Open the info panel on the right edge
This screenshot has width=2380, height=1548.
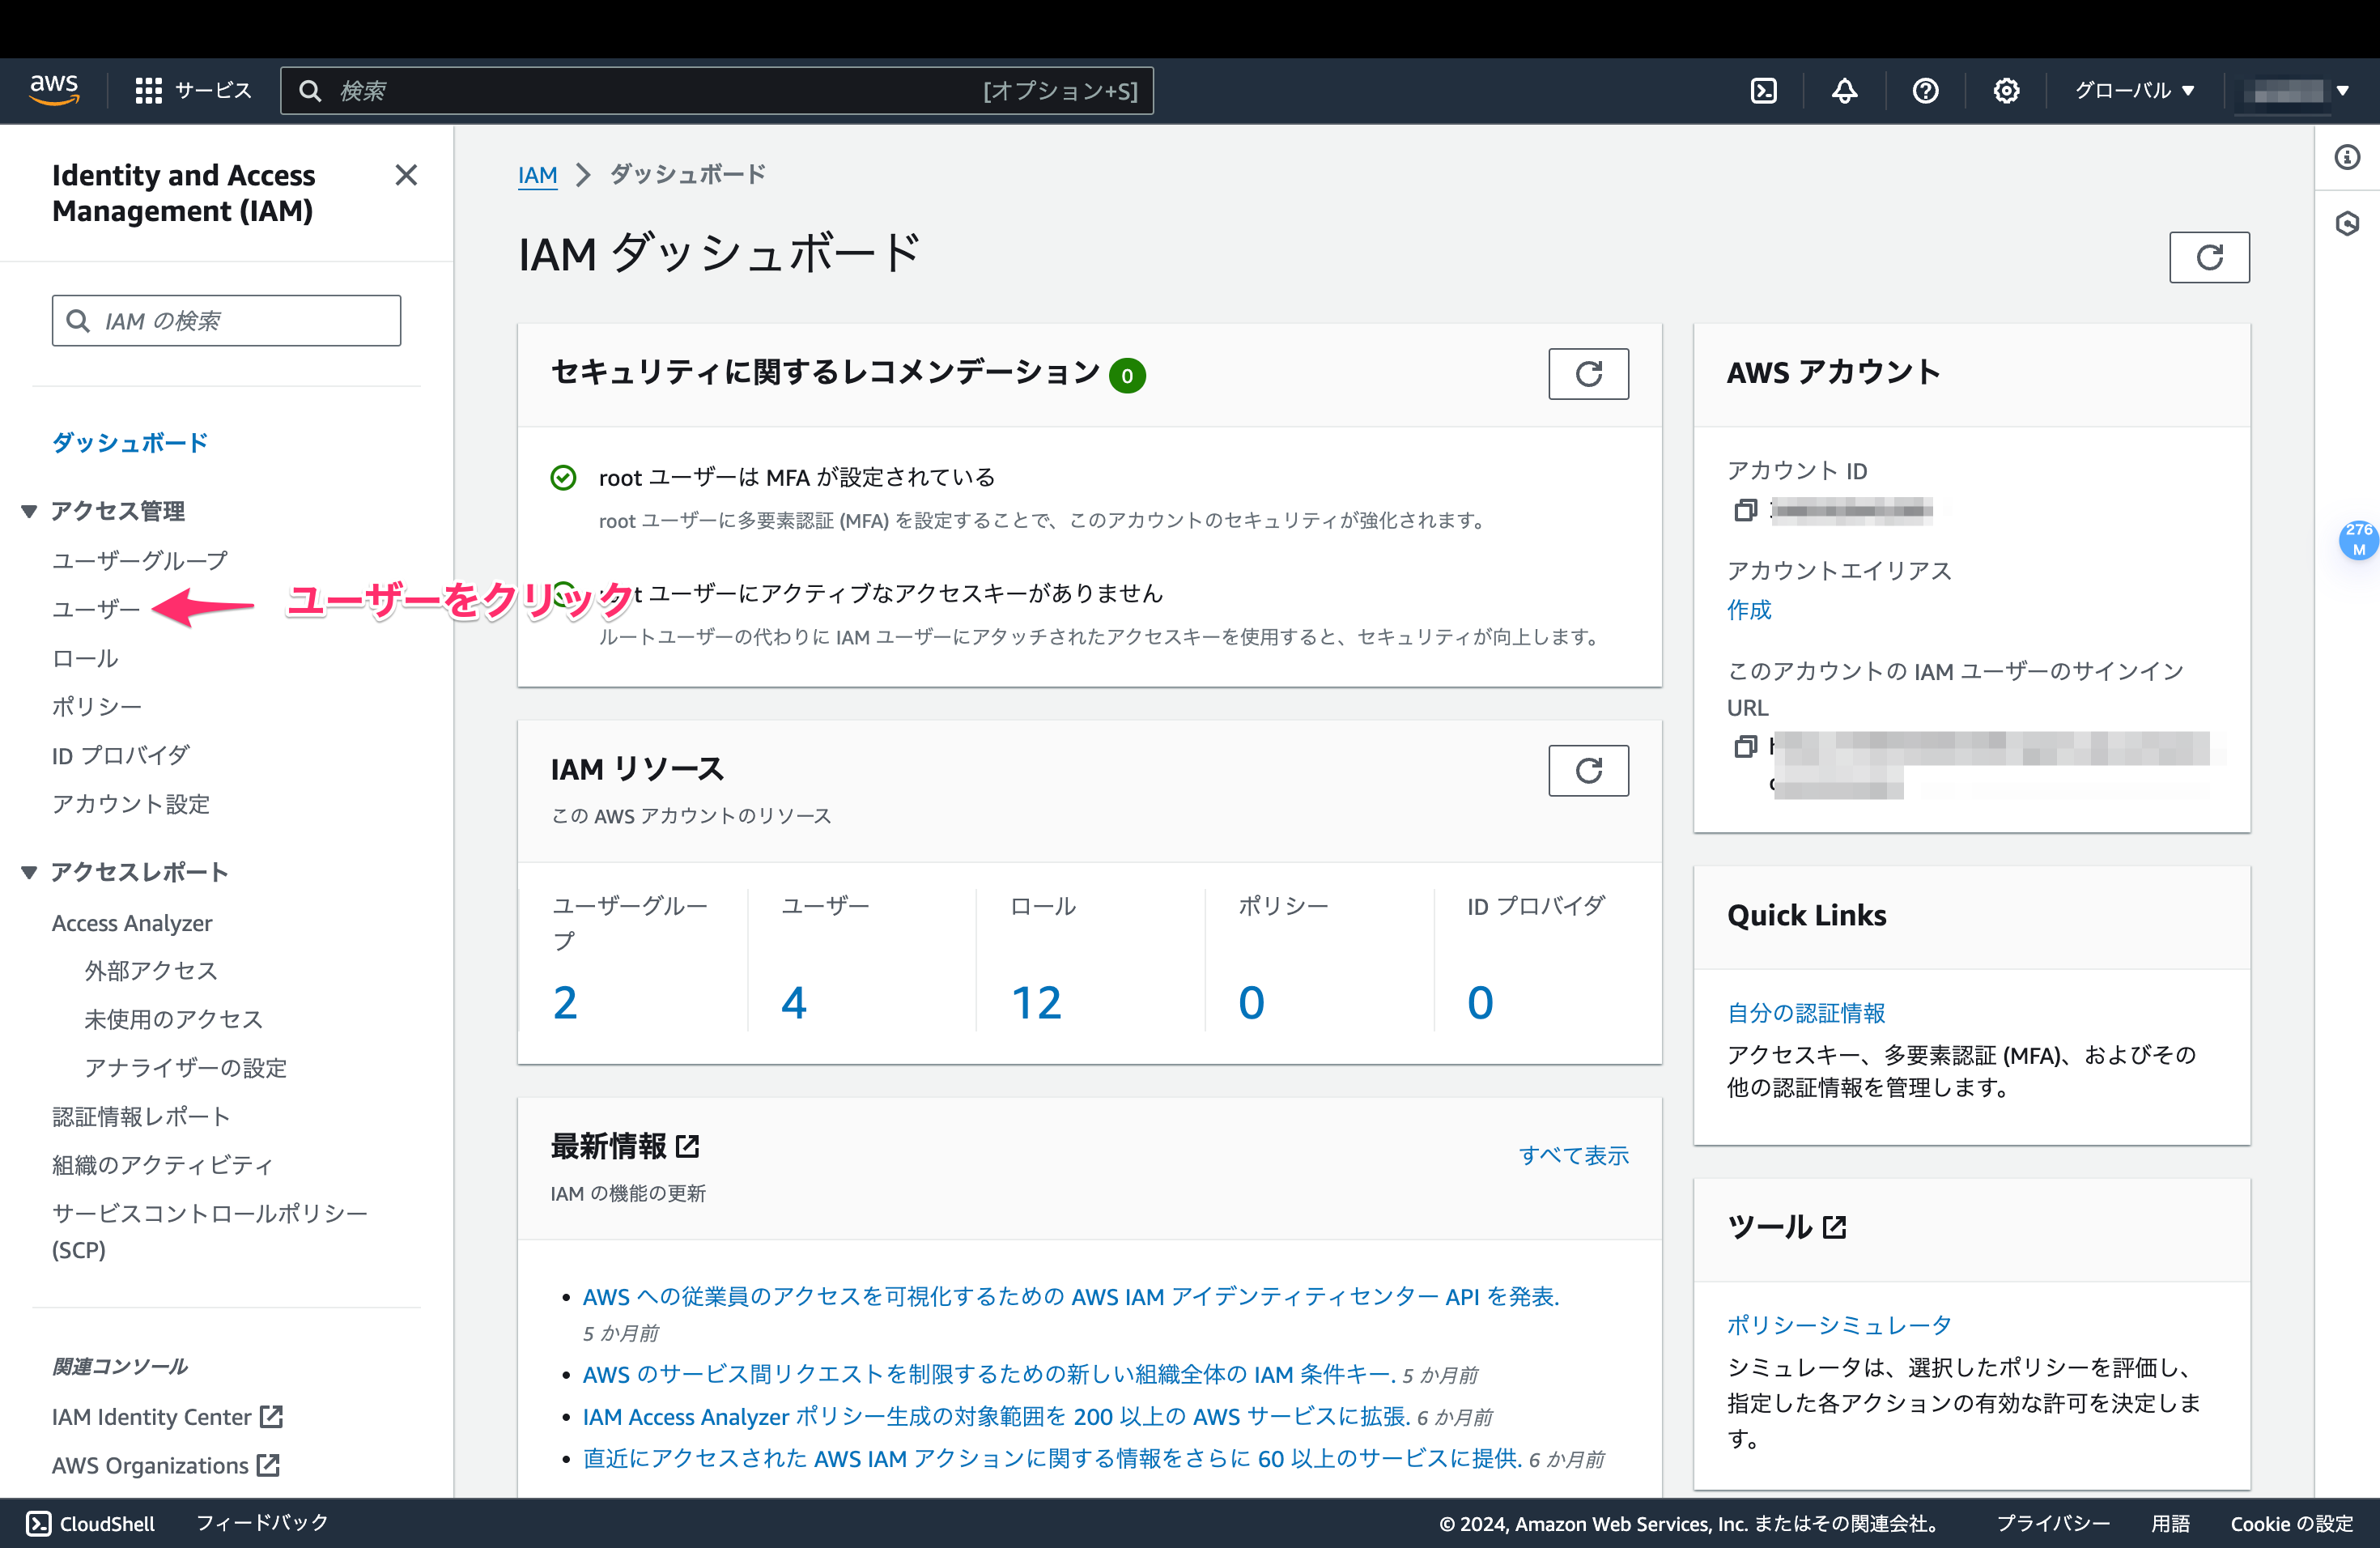pyautogui.click(x=2348, y=157)
